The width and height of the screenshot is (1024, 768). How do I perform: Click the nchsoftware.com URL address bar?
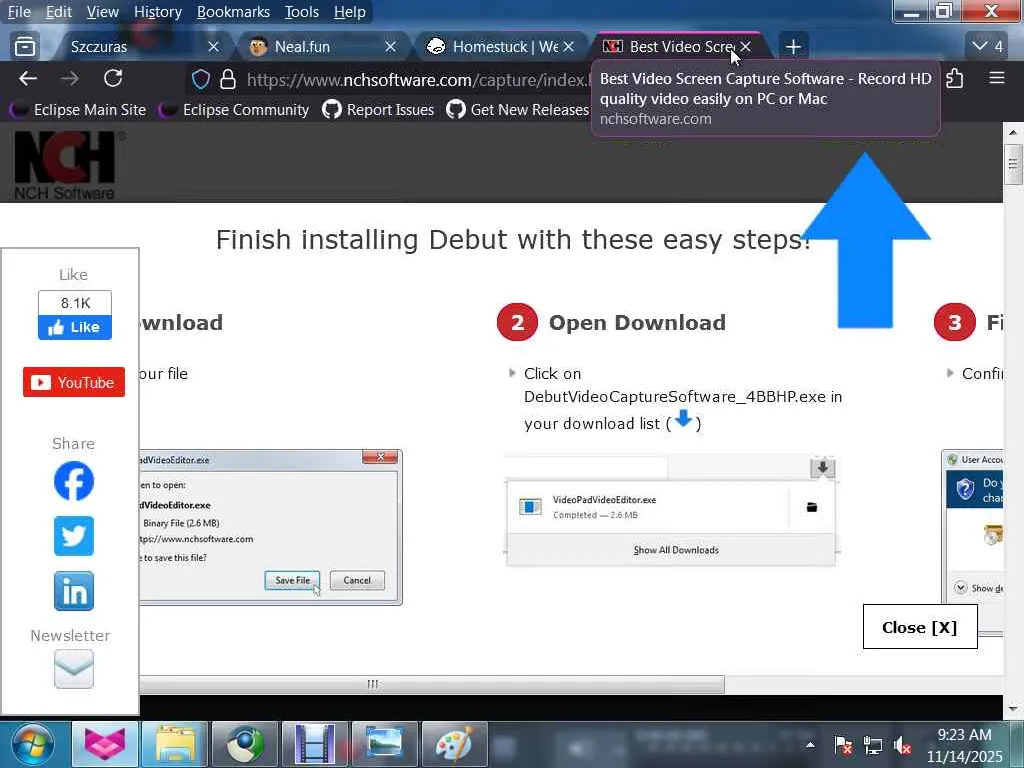pos(418,80)
